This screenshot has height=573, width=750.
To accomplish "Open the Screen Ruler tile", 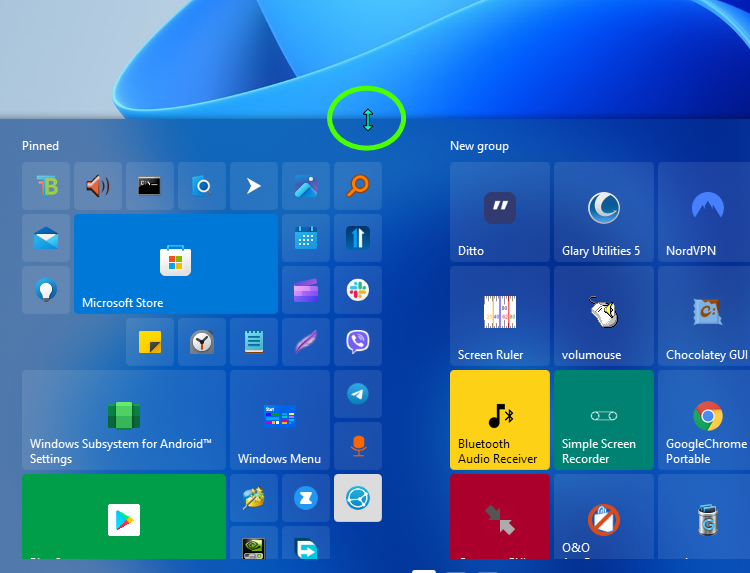I will (x=500, y=316).
